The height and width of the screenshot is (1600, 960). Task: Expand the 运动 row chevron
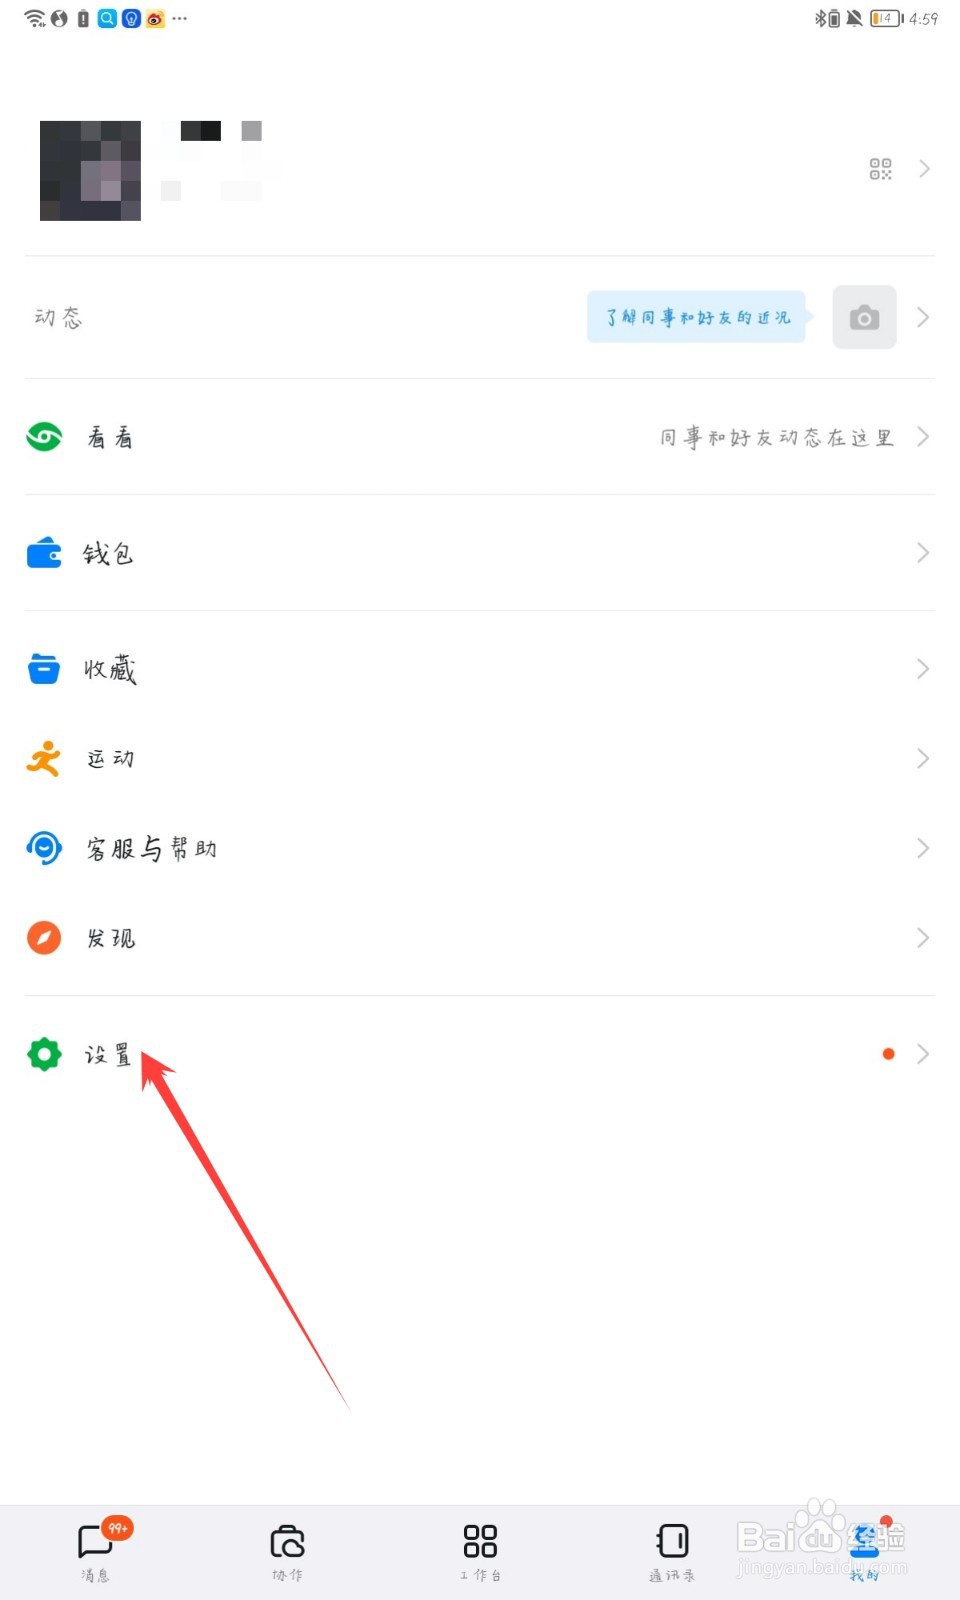(x=923, y=759)
